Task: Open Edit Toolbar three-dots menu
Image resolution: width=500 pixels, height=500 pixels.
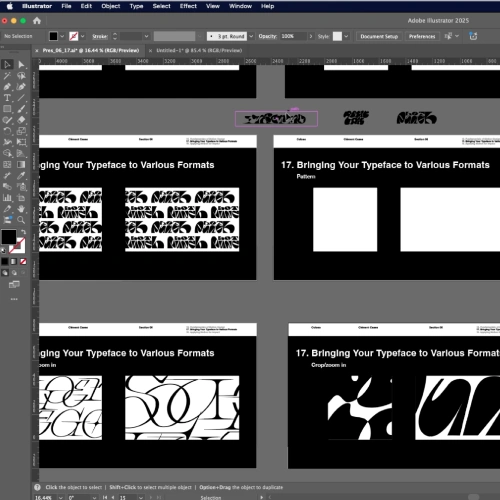Action: pos(14,299)
